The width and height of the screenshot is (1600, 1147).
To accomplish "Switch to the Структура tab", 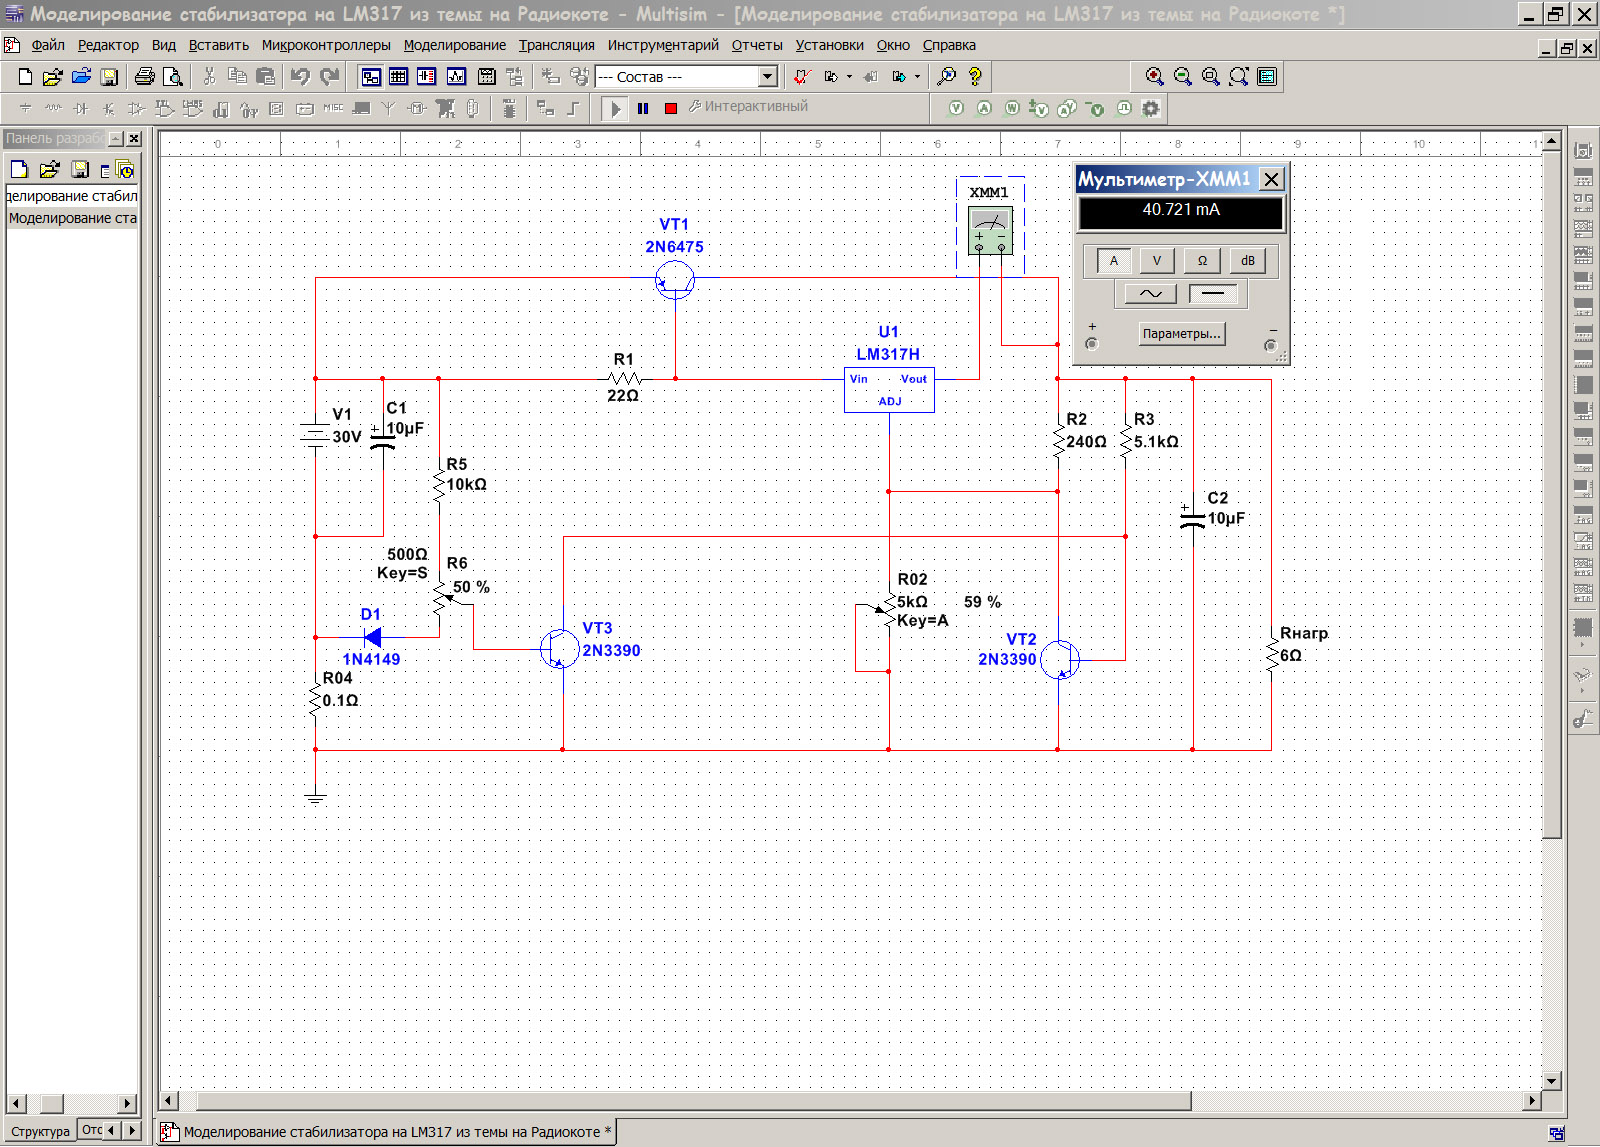I will point(41,1131).
